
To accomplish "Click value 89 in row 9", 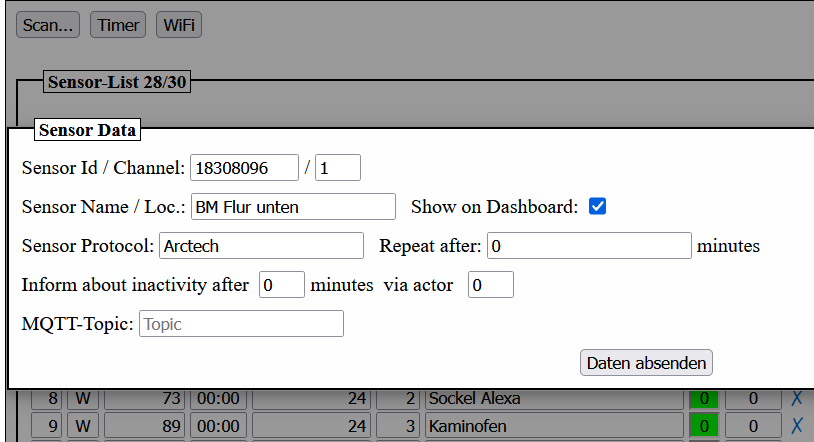I will coord(144,426).
